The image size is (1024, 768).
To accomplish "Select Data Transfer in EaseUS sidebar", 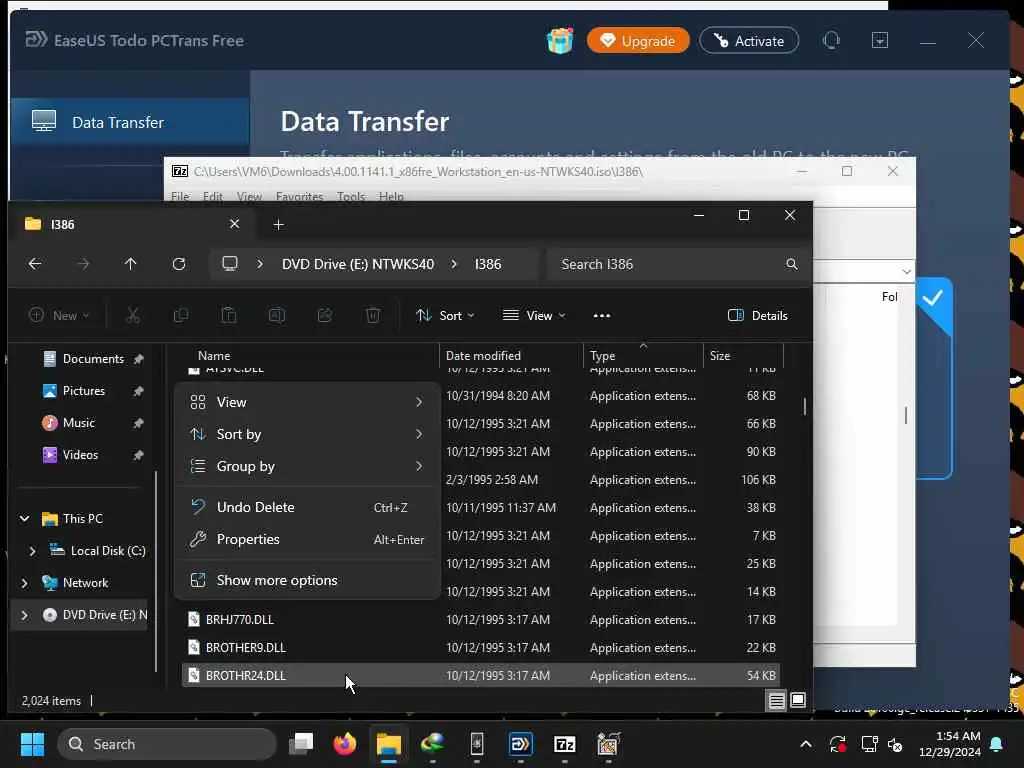I will 130,122.
